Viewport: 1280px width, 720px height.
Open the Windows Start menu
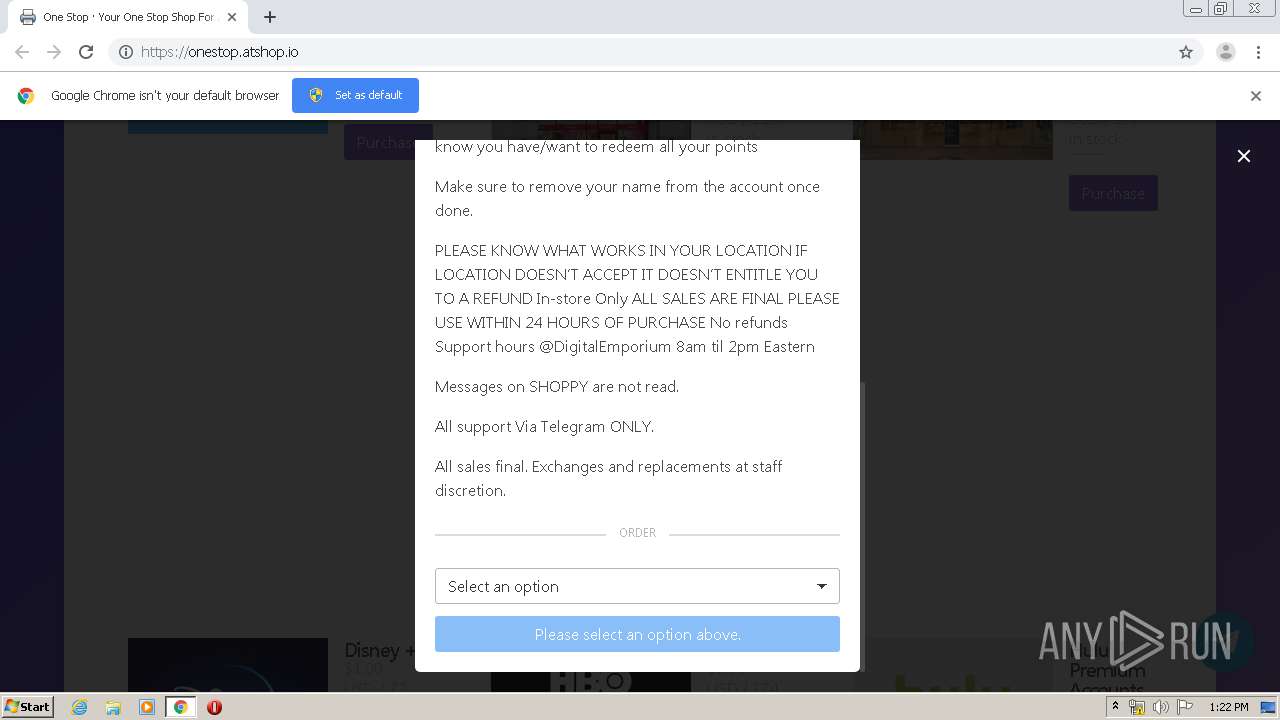[28, 706]
